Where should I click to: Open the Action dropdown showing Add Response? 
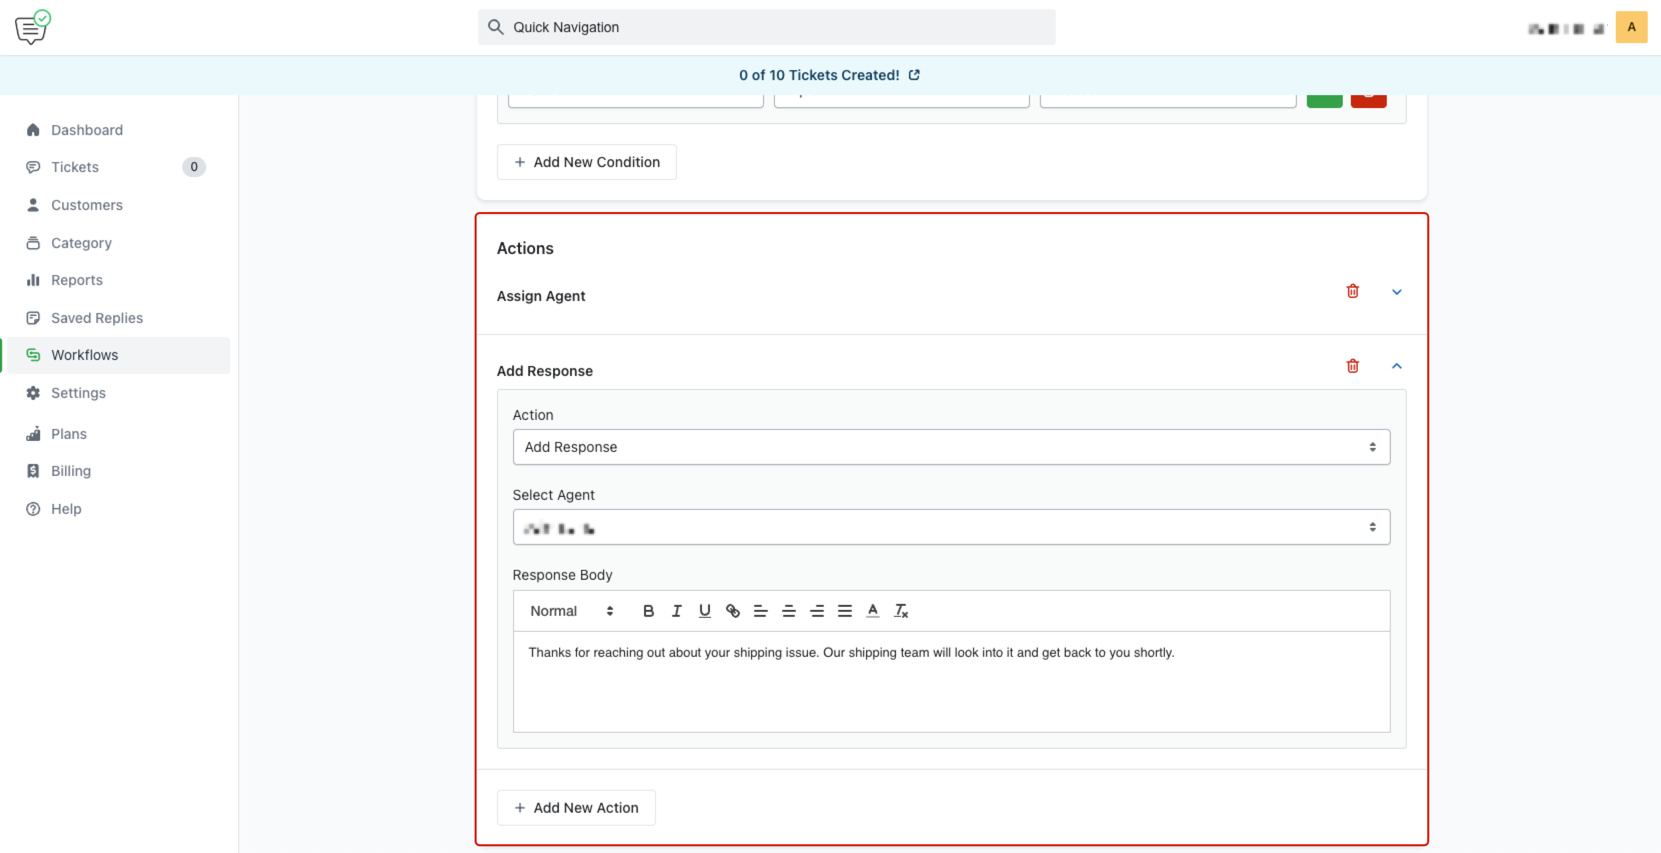click(x=950, y=447)
